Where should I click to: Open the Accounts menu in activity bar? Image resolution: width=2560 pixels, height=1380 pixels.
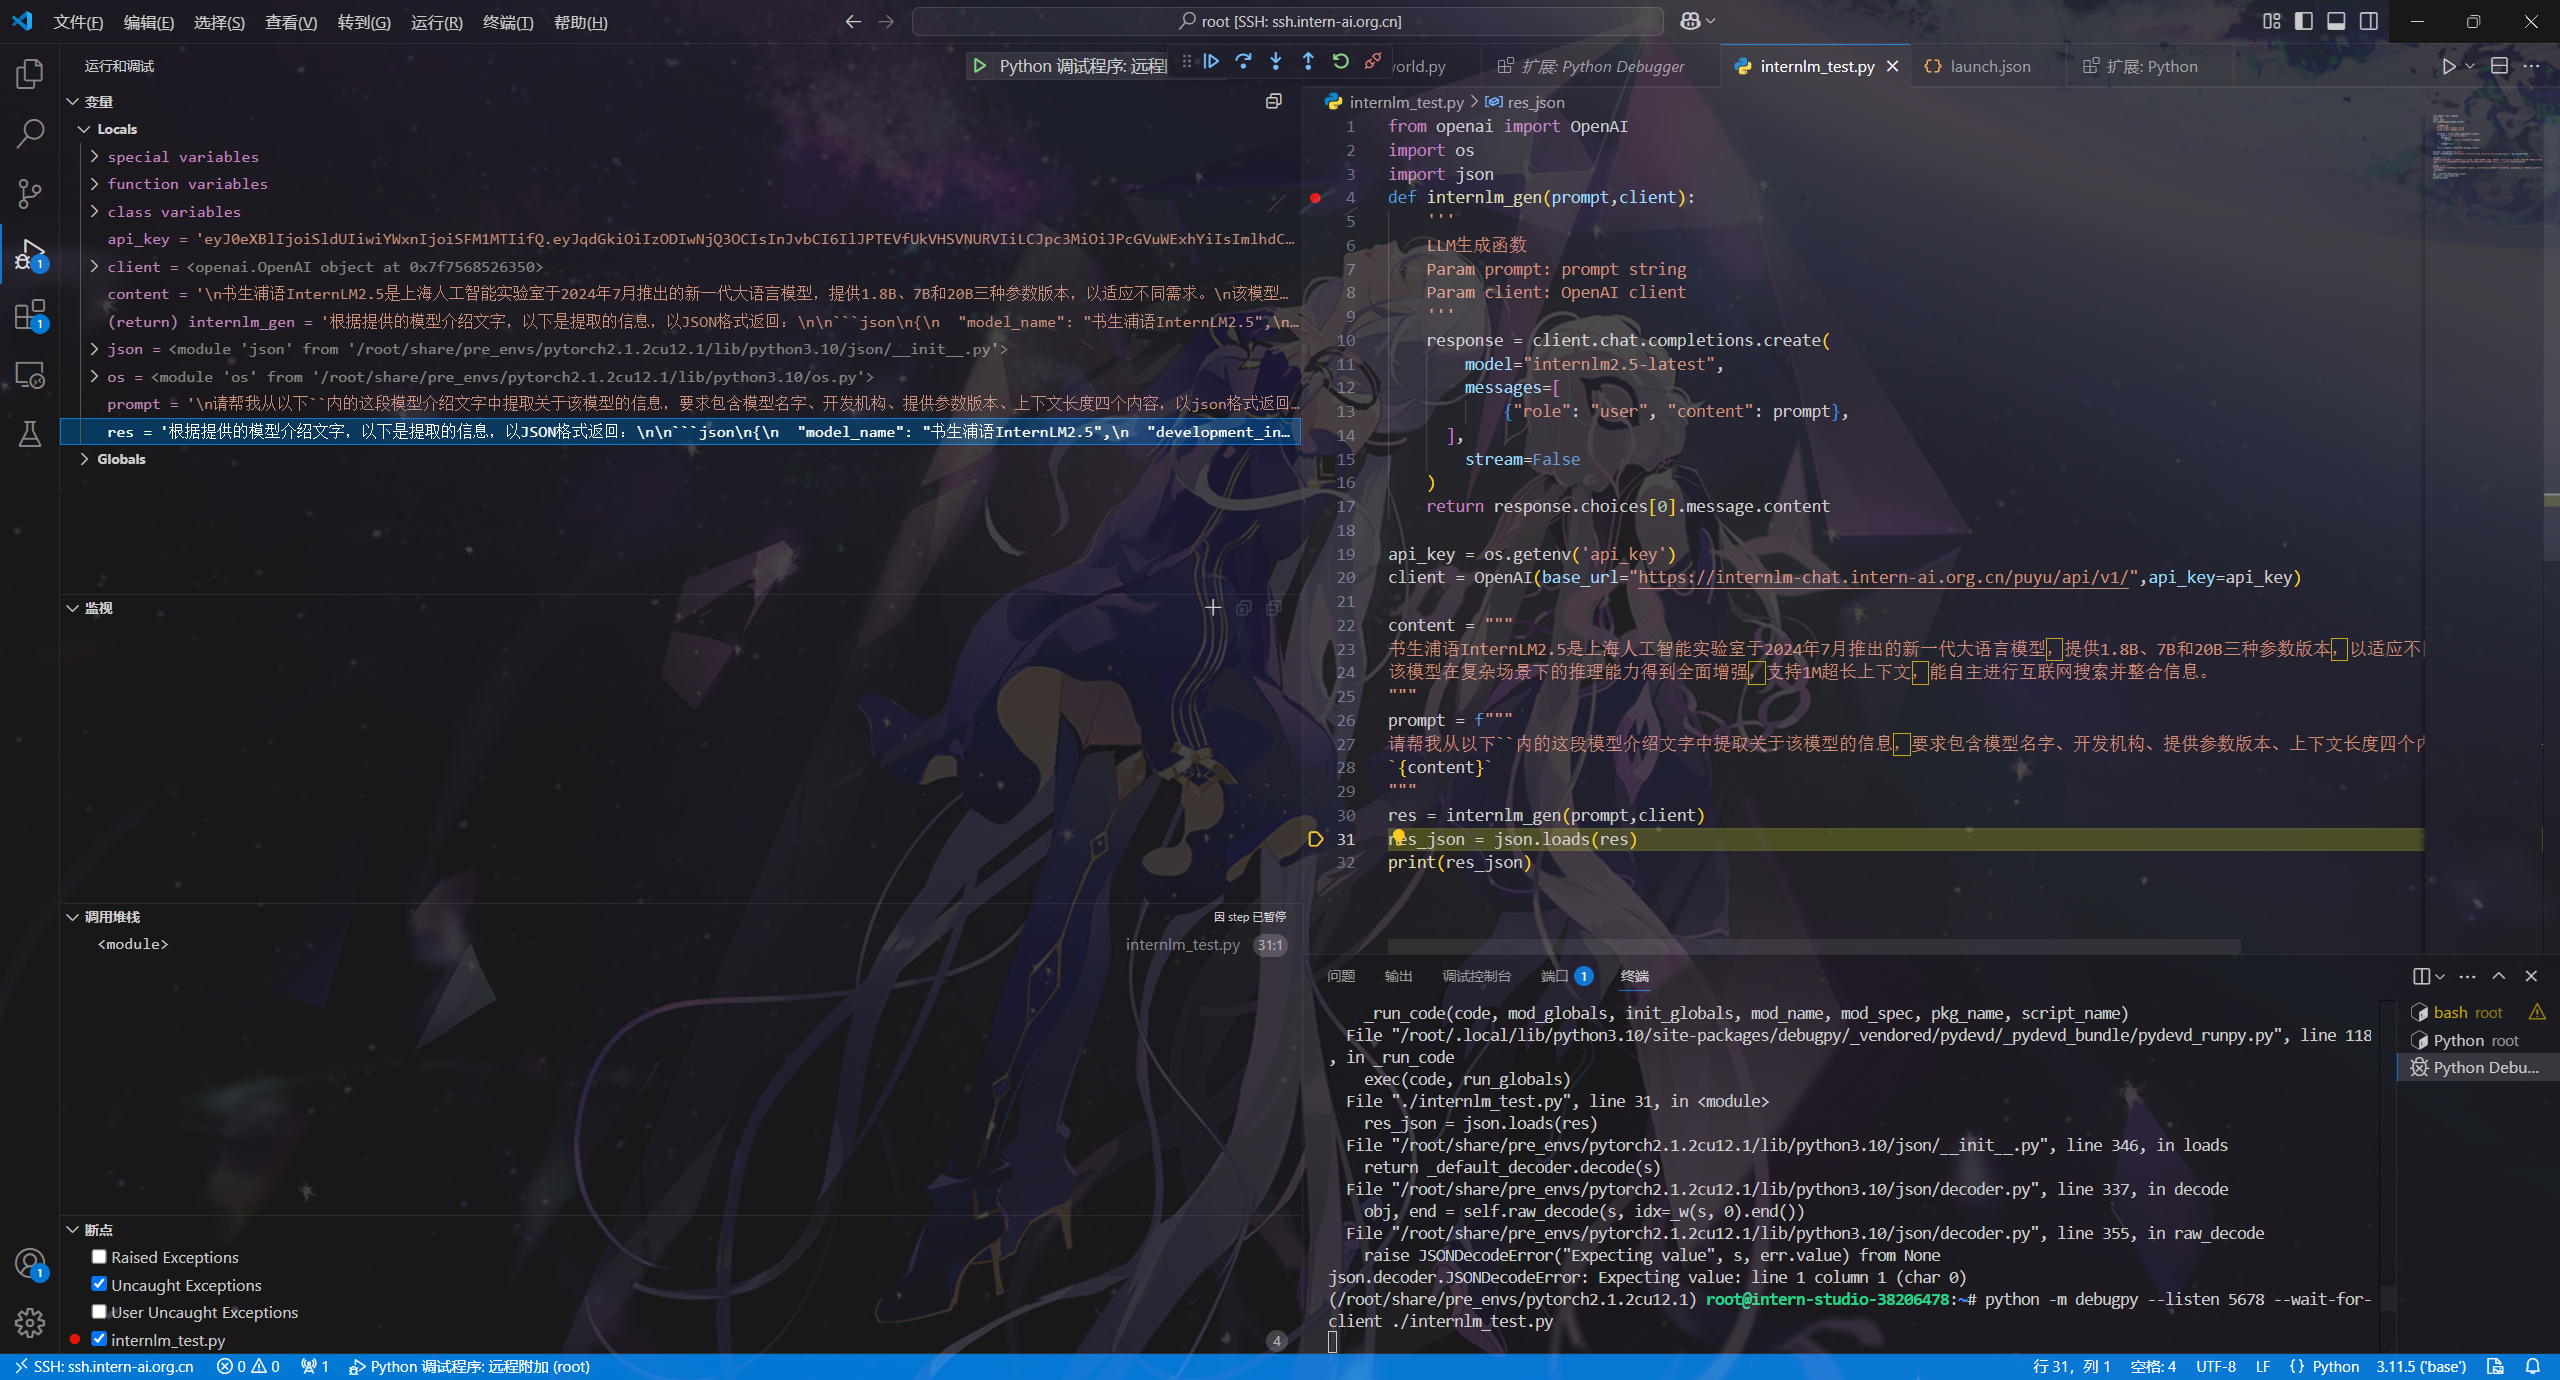click(30, 1264)
